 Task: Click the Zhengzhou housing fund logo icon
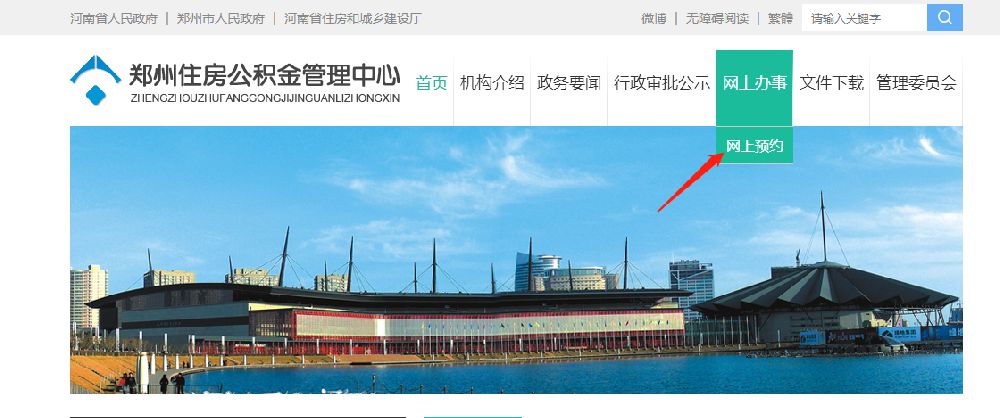(x=95, y=80)
